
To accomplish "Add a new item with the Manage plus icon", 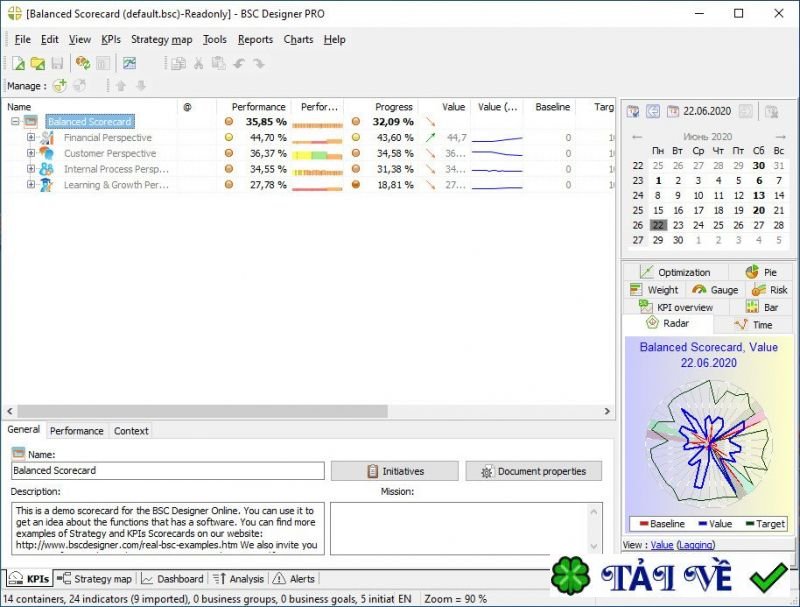I will tap(60, 86).
